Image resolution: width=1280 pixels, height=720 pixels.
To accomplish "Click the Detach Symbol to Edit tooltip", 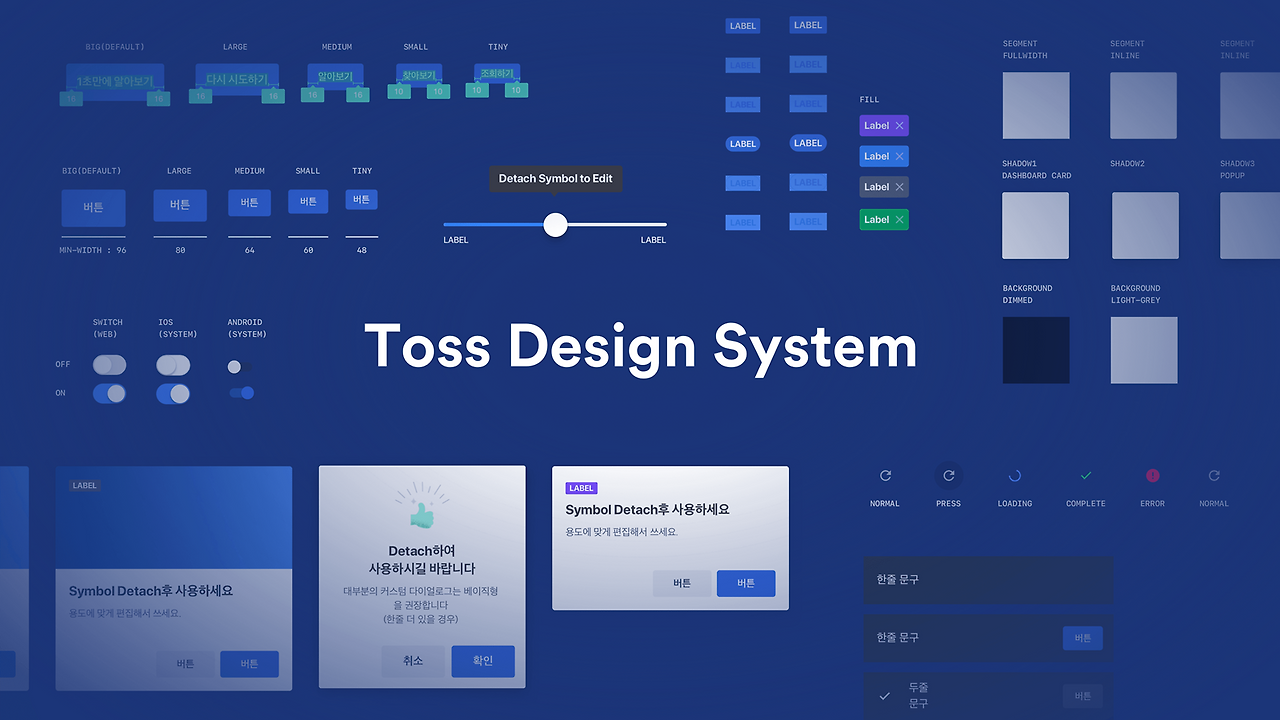I will pos(555,179).
